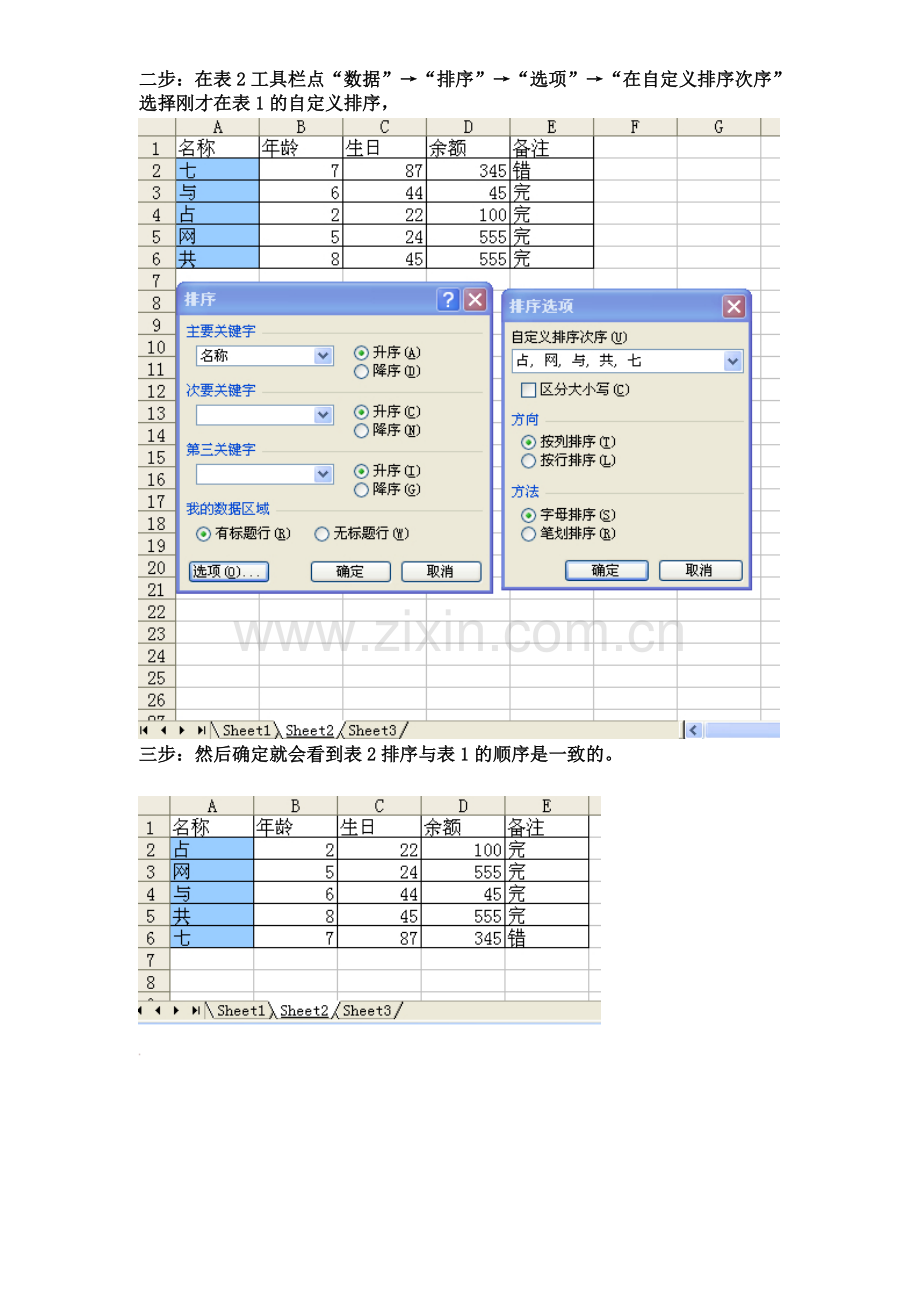Switch to Sheet2 tab in lower spreadsheet
Image resolution: width=920 pixels, height=1302 pixels.
pos(304,1011)
